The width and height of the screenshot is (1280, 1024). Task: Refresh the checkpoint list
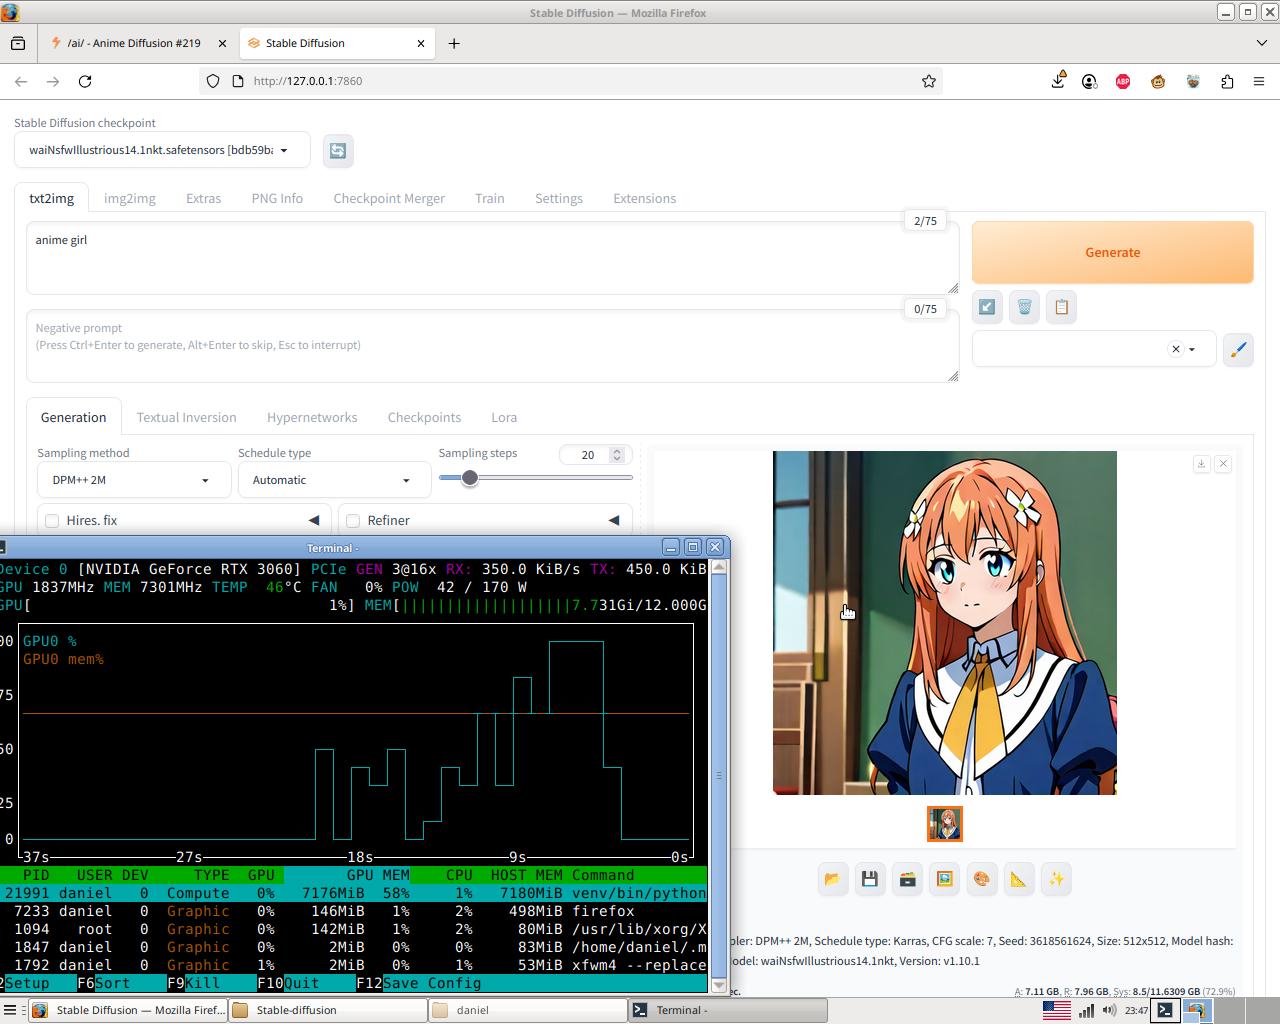click(x=338, y=150)
